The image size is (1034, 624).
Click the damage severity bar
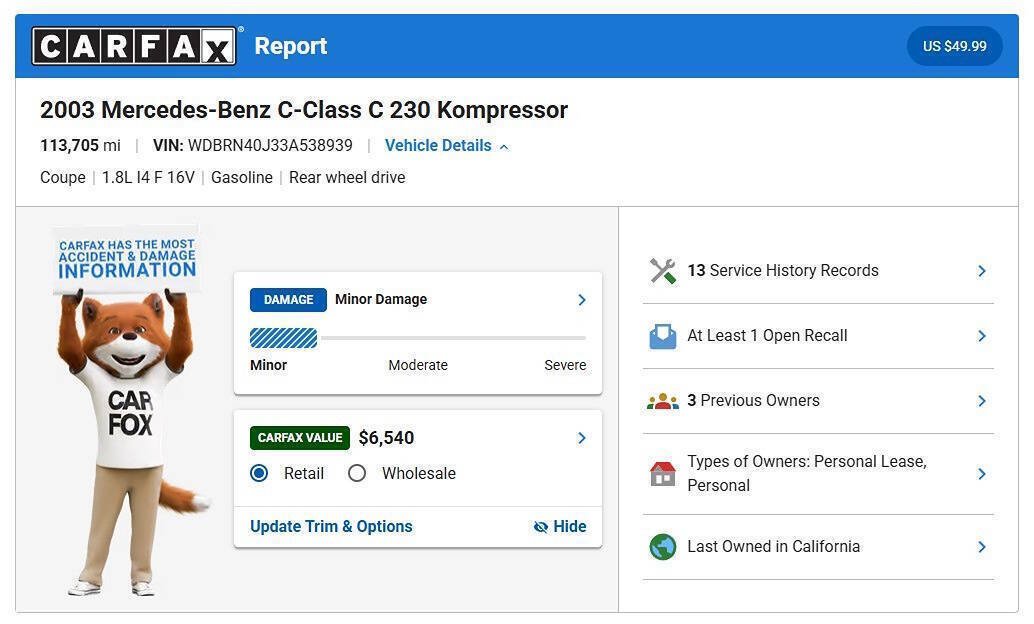[418, 338]
